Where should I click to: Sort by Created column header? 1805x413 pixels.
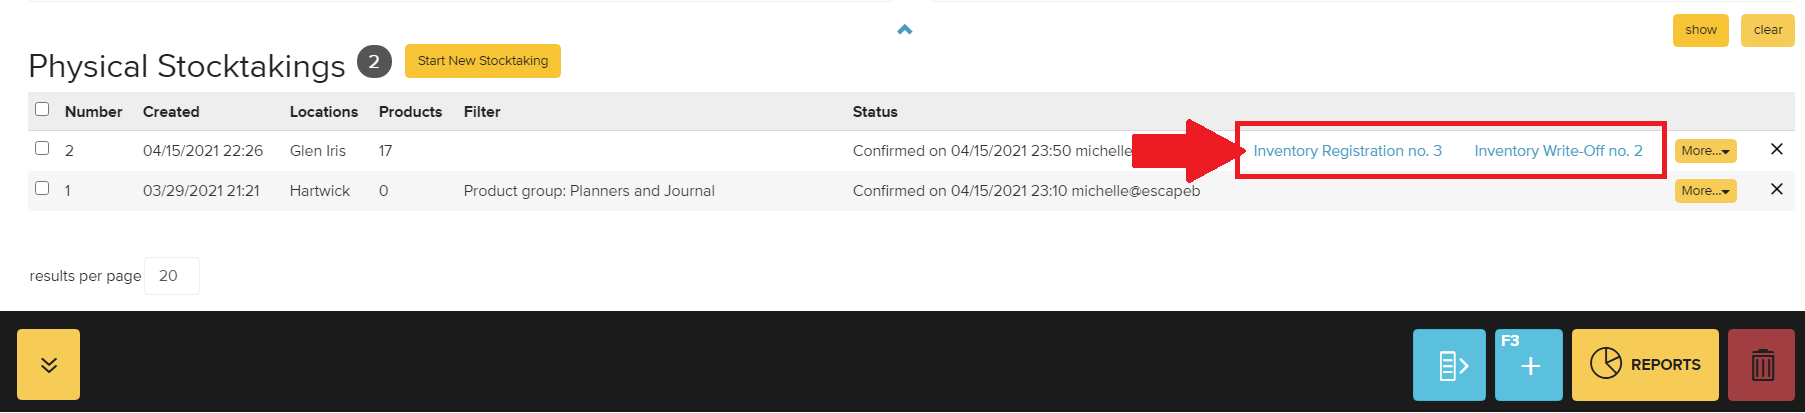pyautogui.click(x=171, y=112)
